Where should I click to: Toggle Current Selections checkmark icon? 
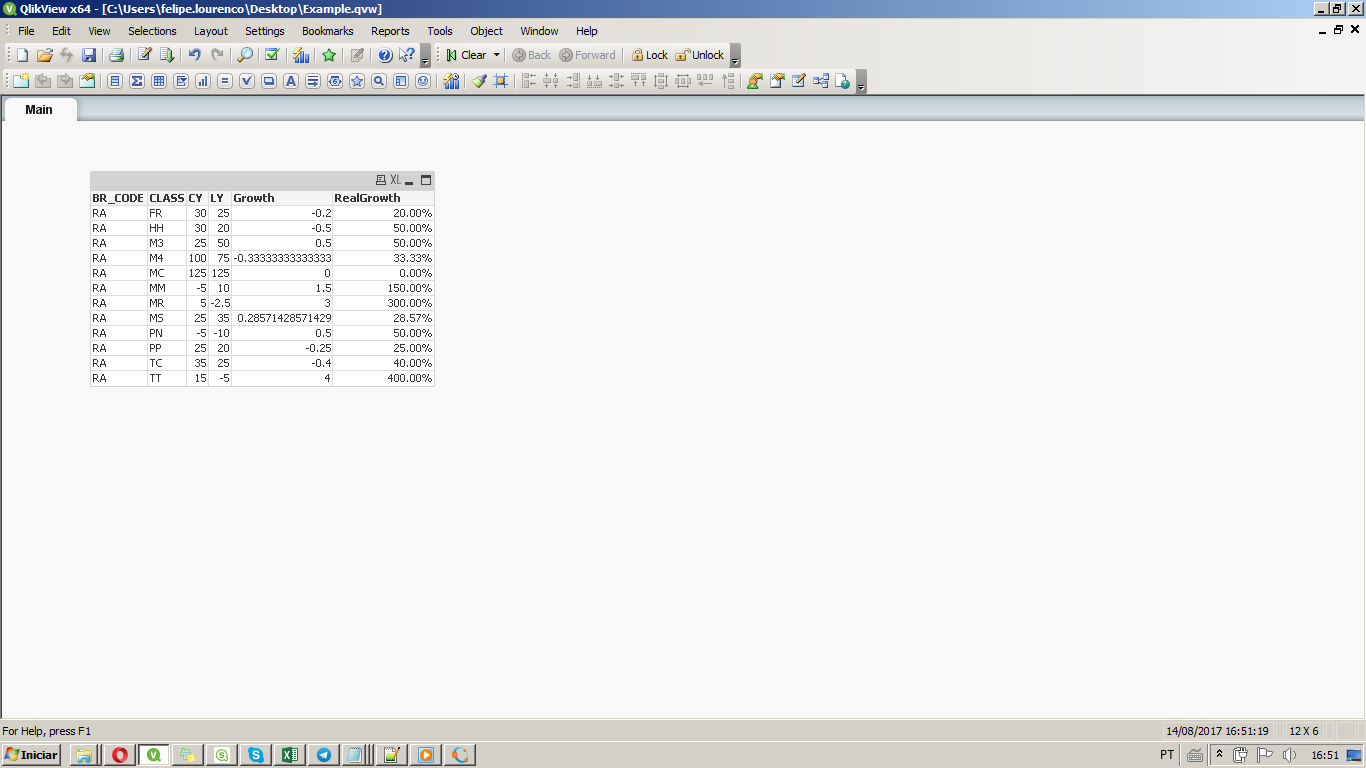tap(271, 55)
